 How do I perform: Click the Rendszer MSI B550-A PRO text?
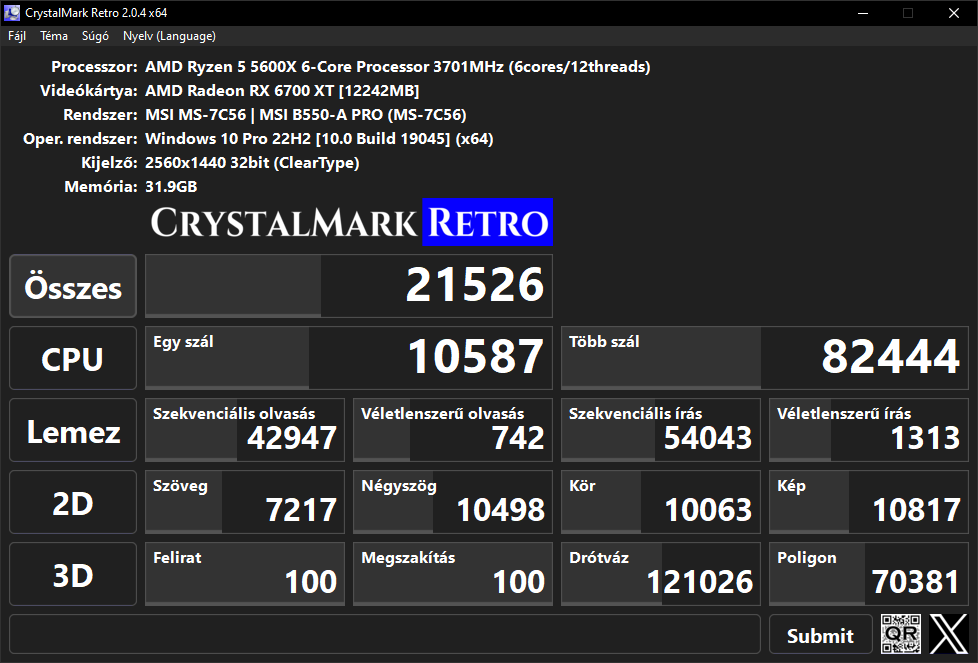306,115
